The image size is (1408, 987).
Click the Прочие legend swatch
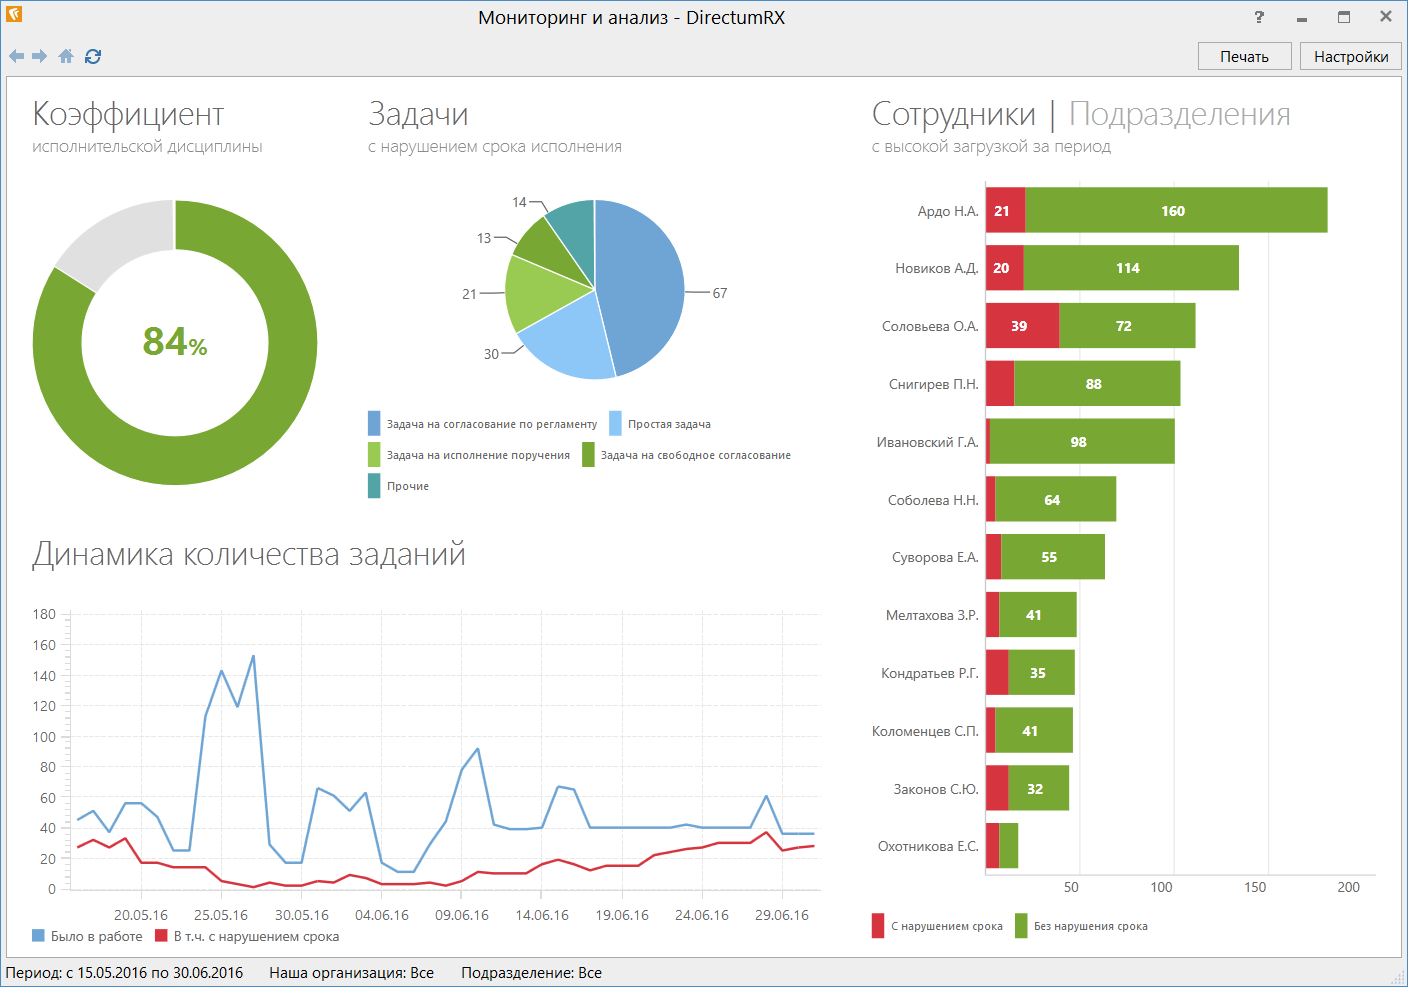pos(374,486)
